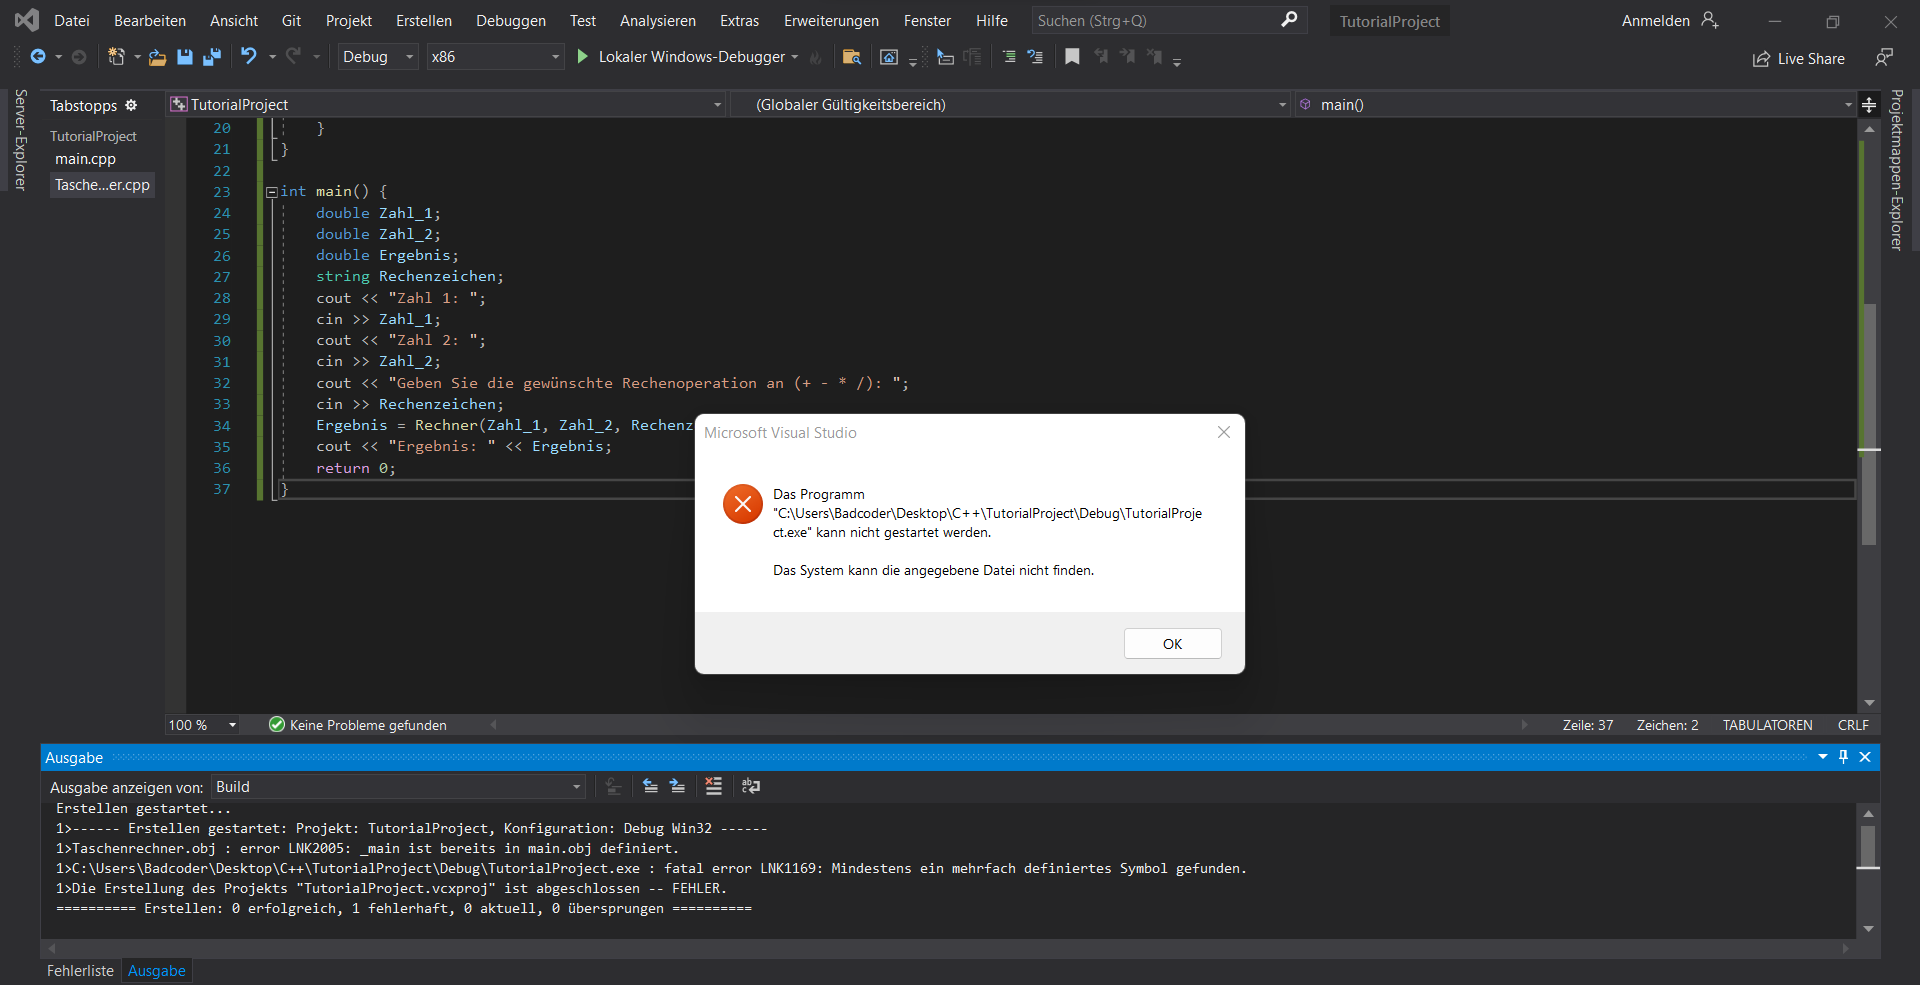The image size is (1920, 985).
Task: Switch to the Fehlerliste tab
Action: click(80, 970)
